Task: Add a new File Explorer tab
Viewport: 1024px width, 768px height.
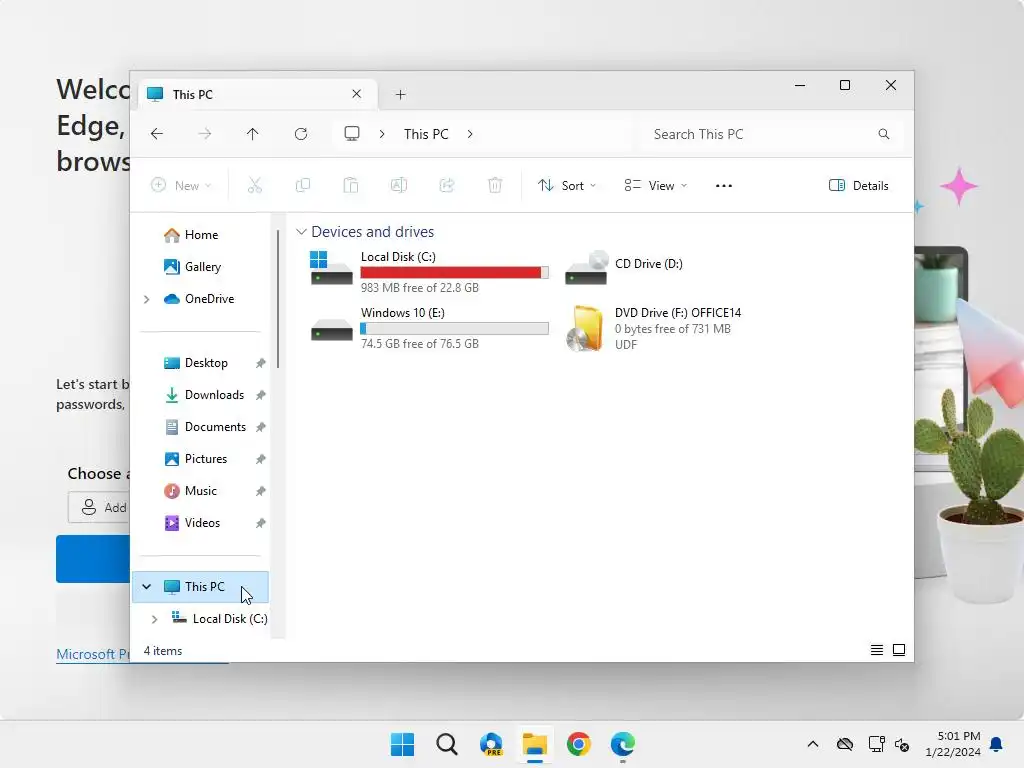Action: tap(400, 95)
